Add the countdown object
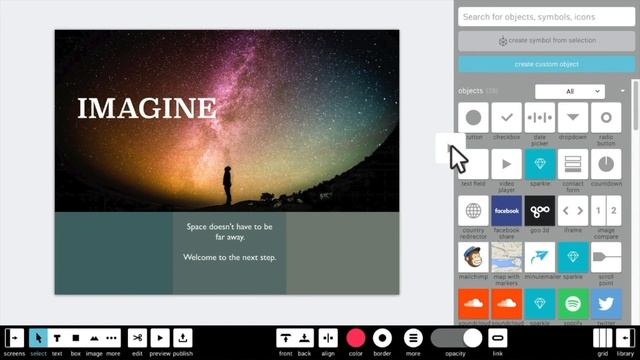 click(x=606, y=164)
